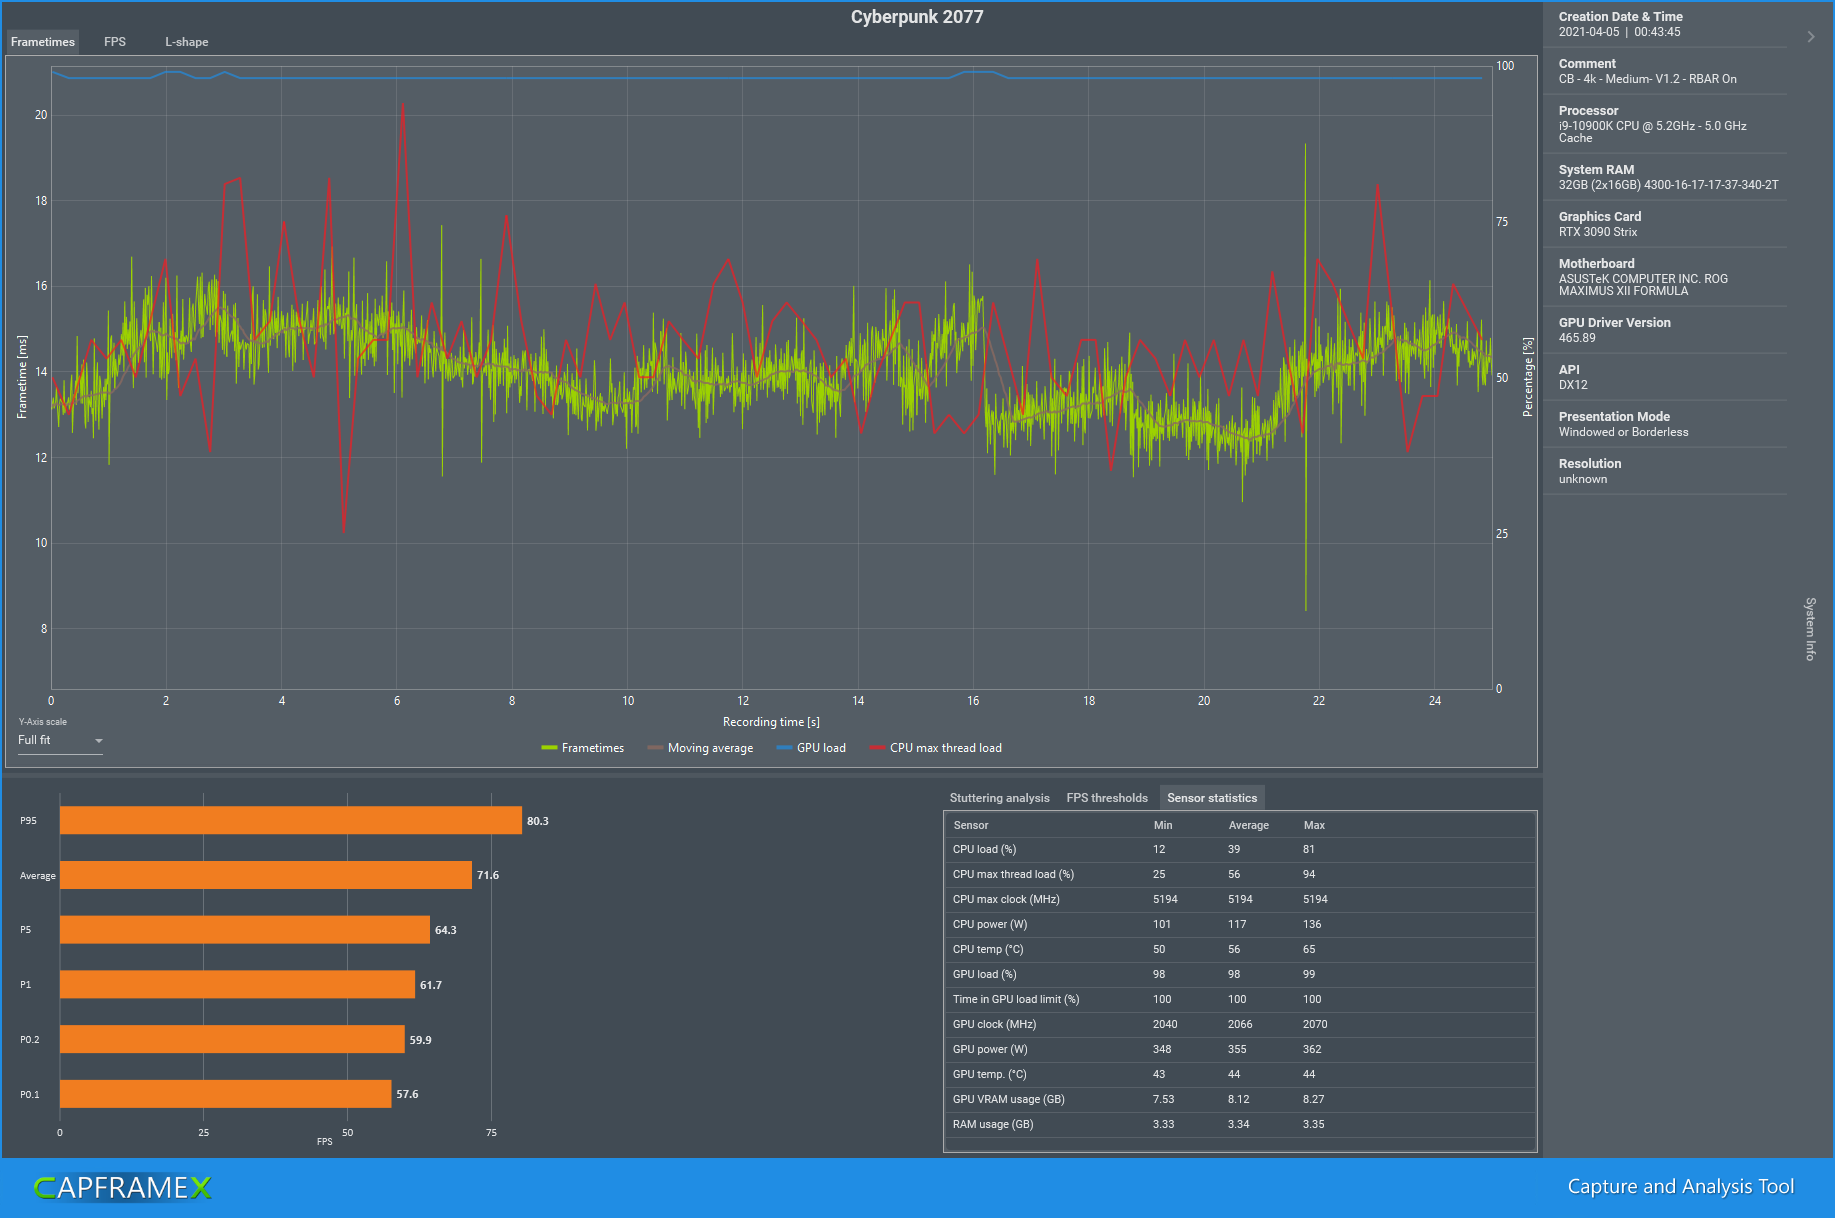Image resolution: width=1835 pixels, height=1218 pixels.
Task: Hide the CPU max thread load series
Action: pyautogui.click(x=936, y=748)
